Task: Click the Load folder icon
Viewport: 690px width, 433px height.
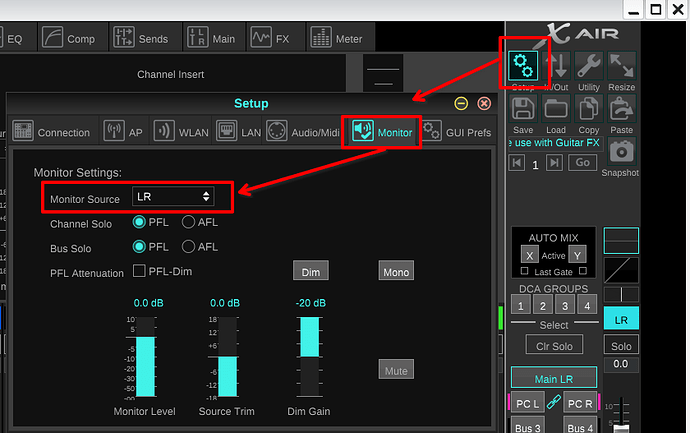Action: coord(556,108)
